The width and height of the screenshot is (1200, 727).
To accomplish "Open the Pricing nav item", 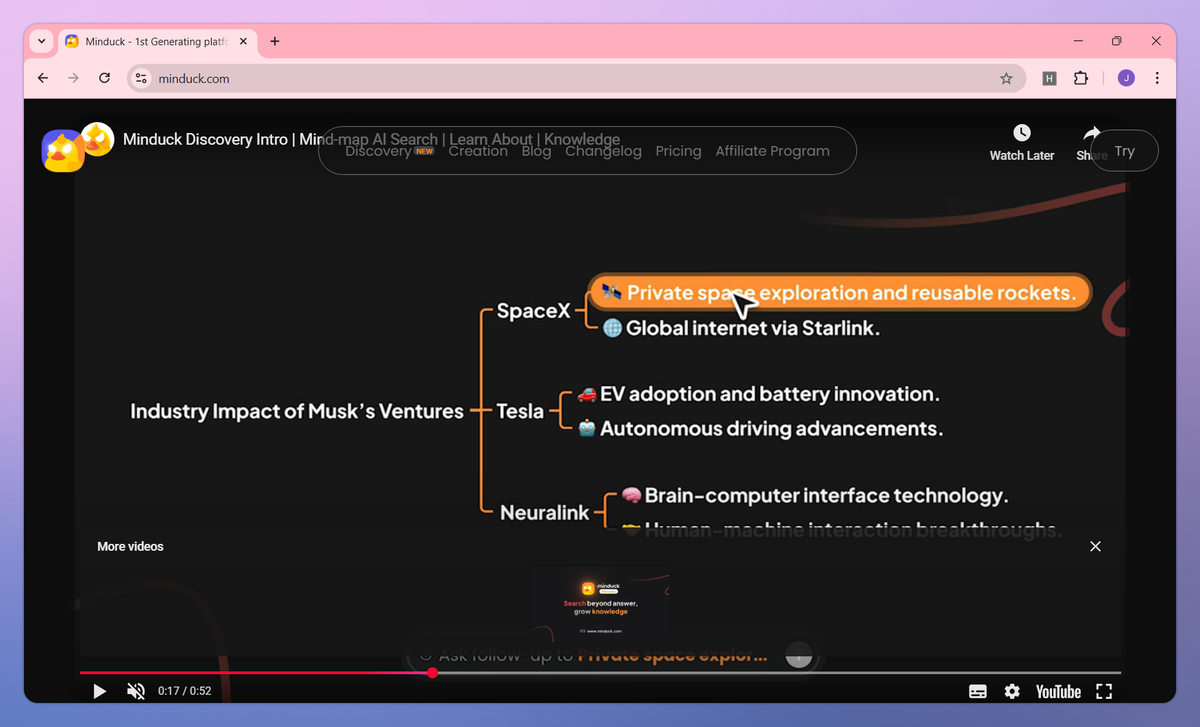I will (678, 151).
